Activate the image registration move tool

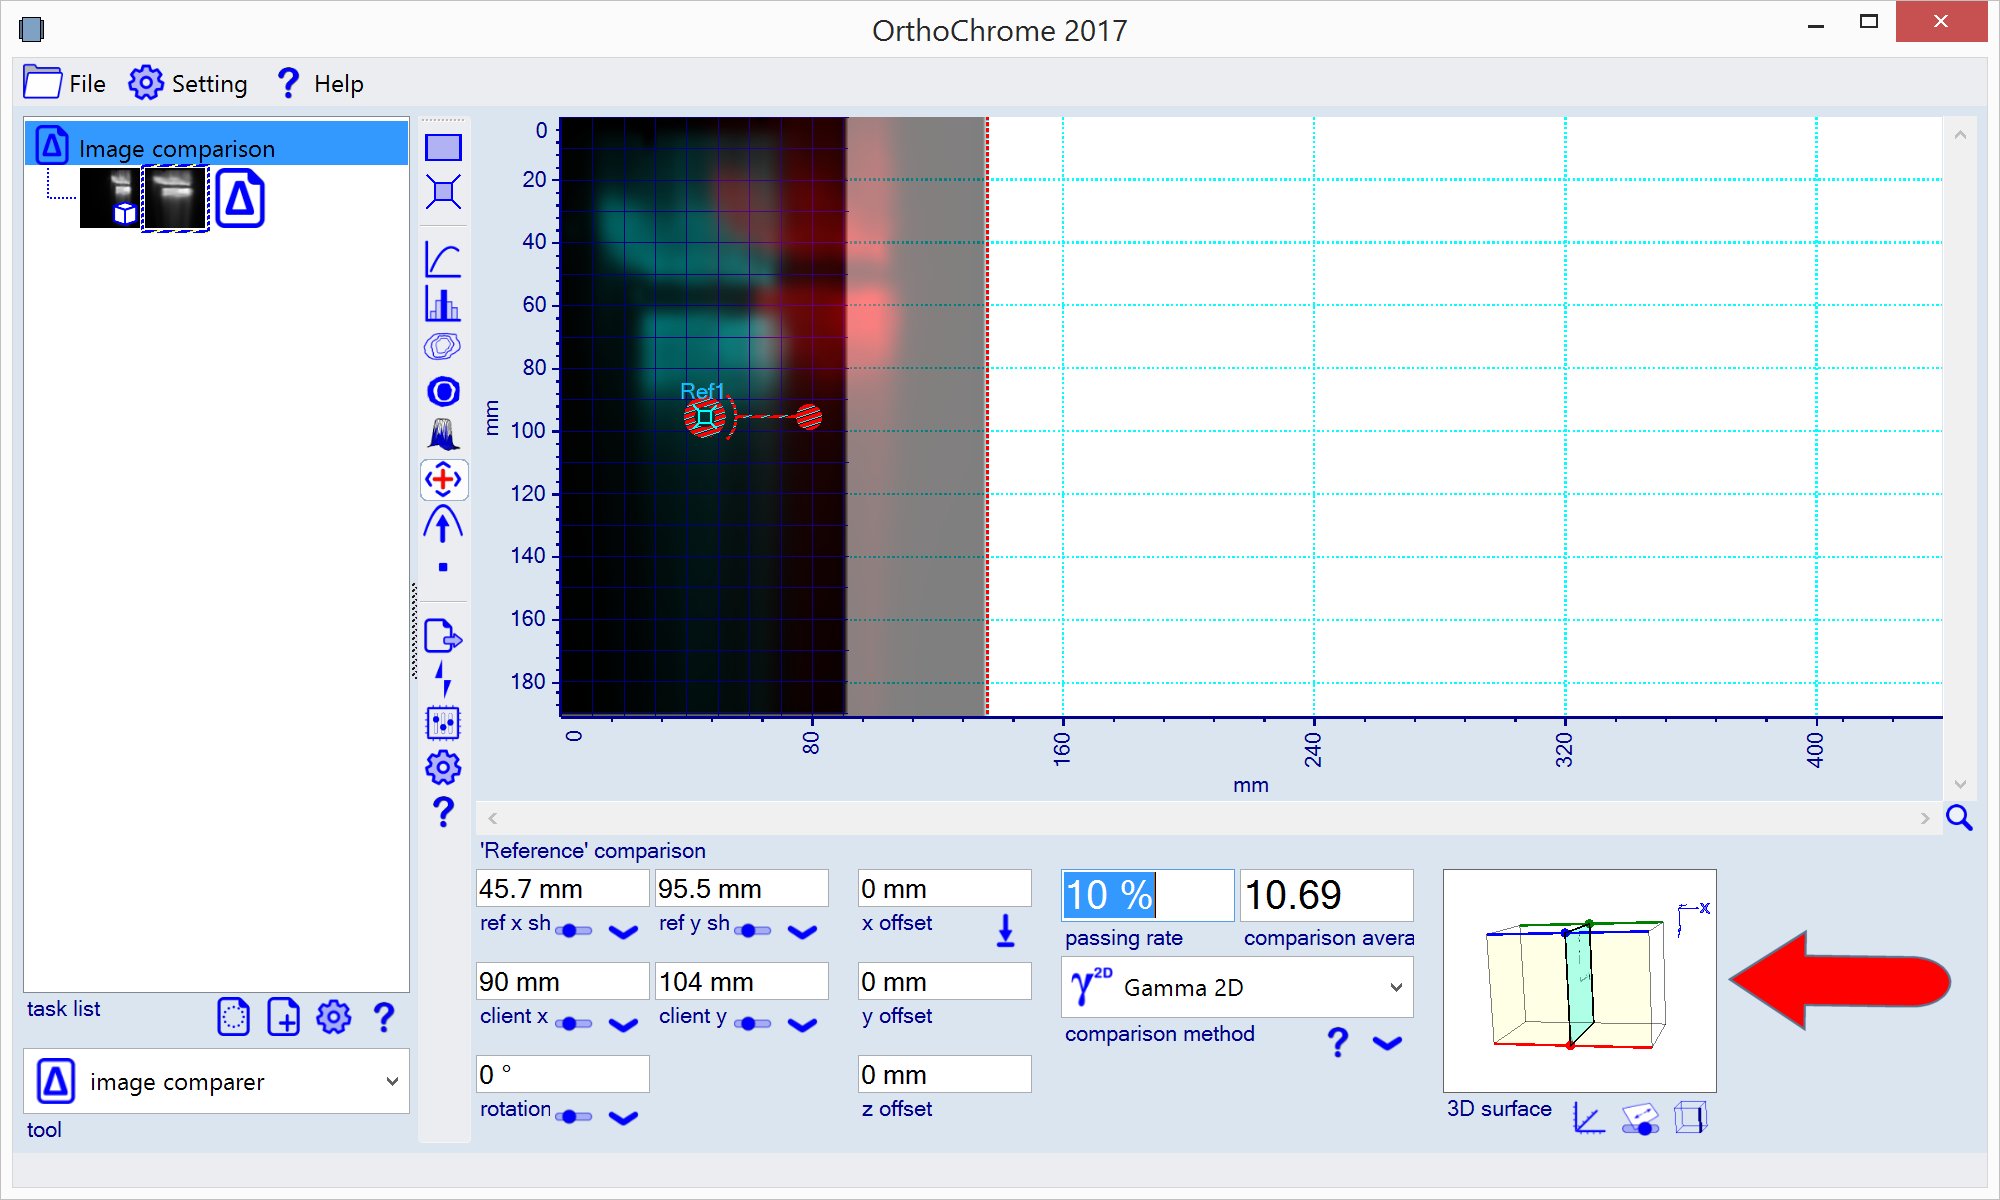click(x=443, y=480)
